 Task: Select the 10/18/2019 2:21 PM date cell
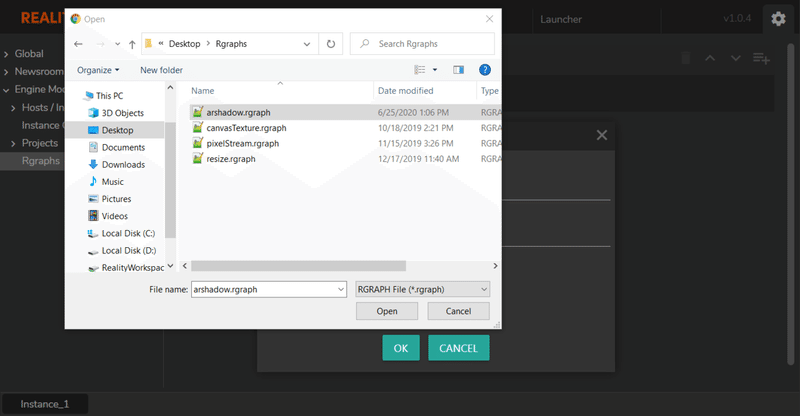[415, 128]
